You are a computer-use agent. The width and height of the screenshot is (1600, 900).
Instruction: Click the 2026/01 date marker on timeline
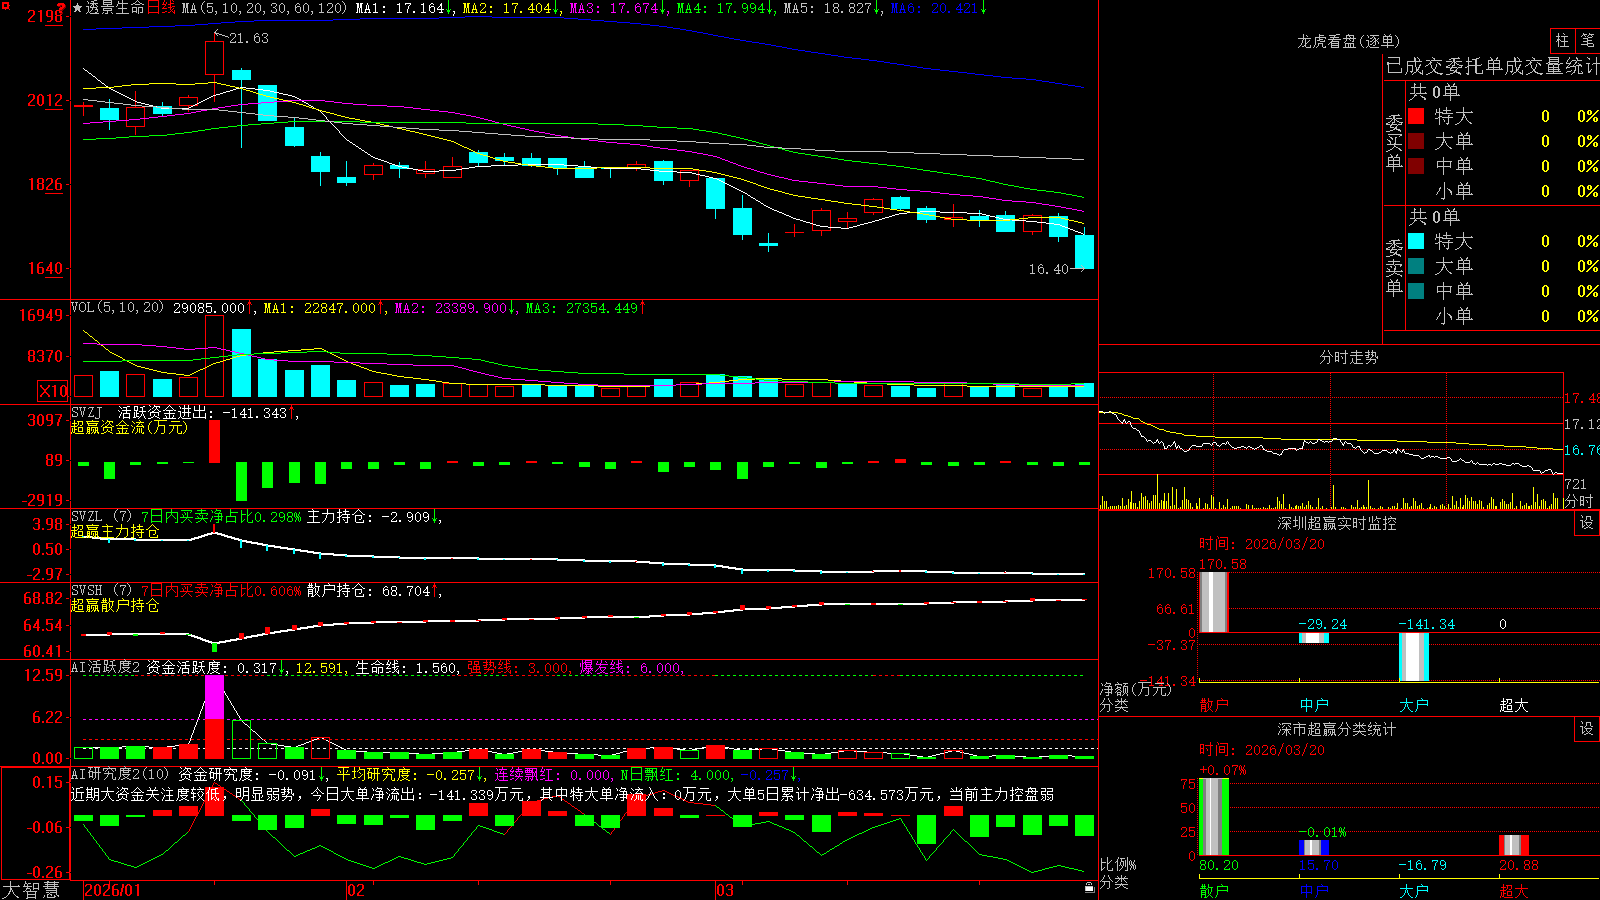(x=113, y=890)
